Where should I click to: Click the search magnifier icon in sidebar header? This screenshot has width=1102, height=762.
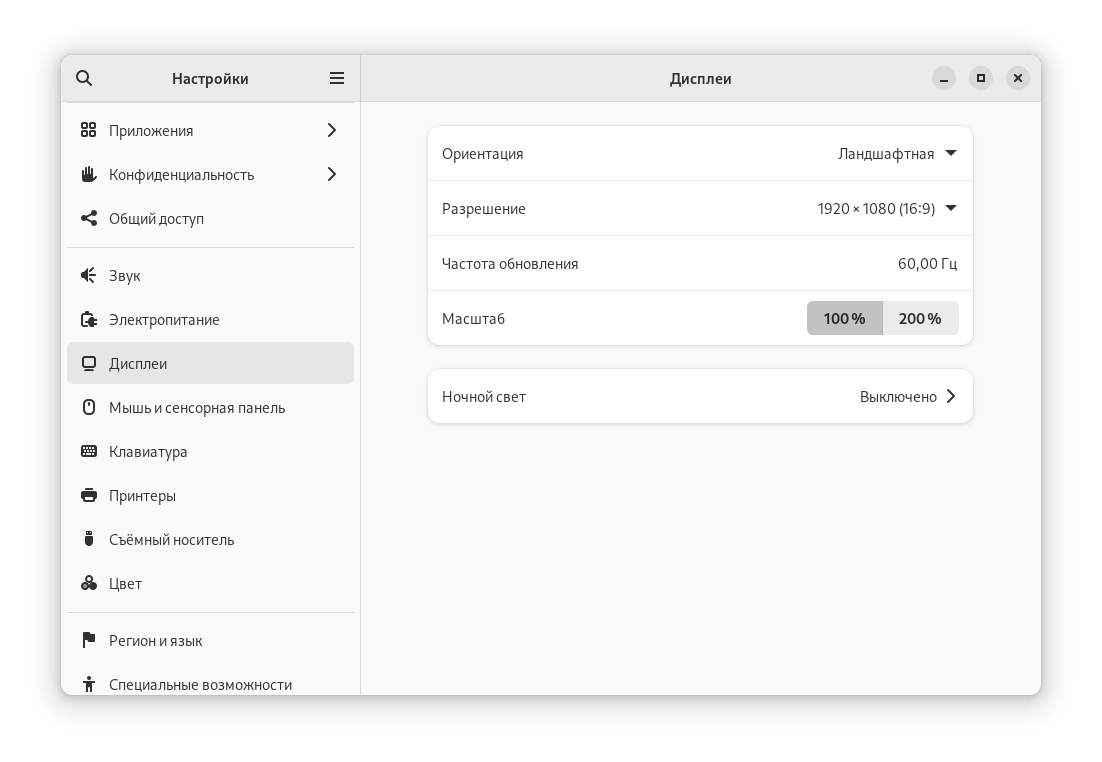[x=84, y=78]
